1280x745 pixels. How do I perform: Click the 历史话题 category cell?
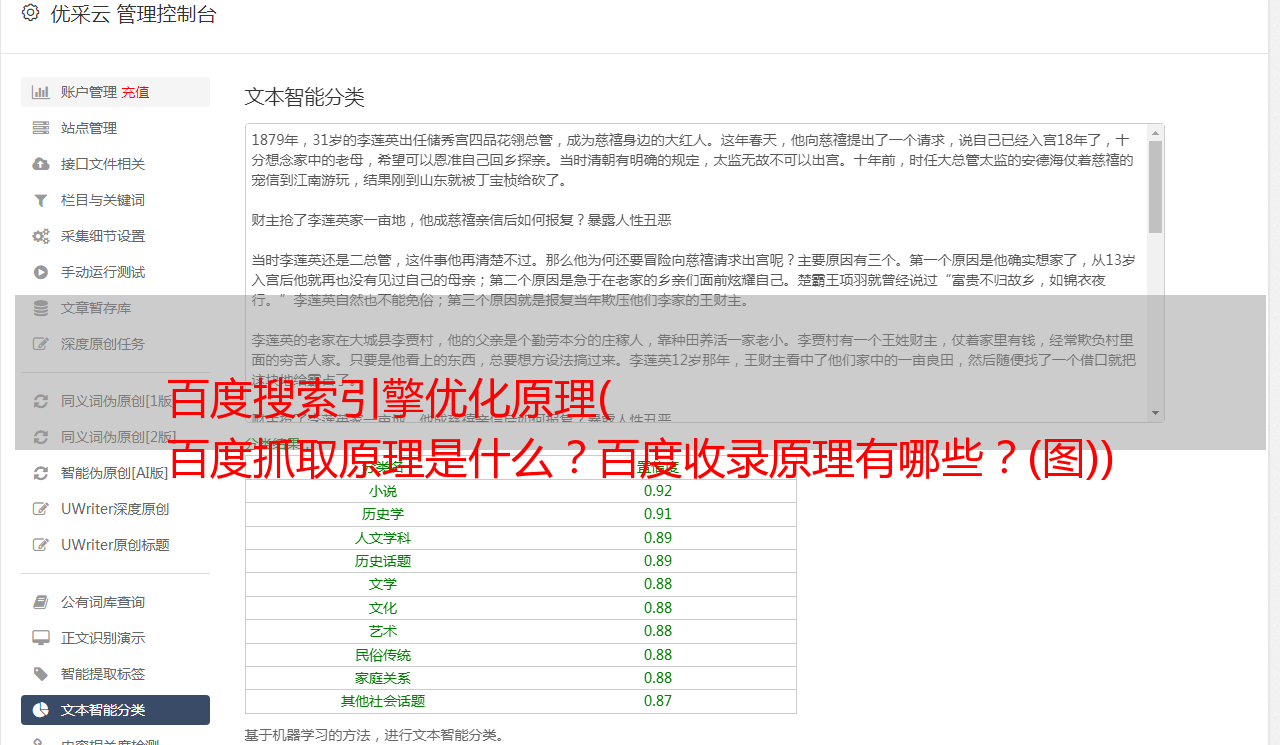[383, 561]
